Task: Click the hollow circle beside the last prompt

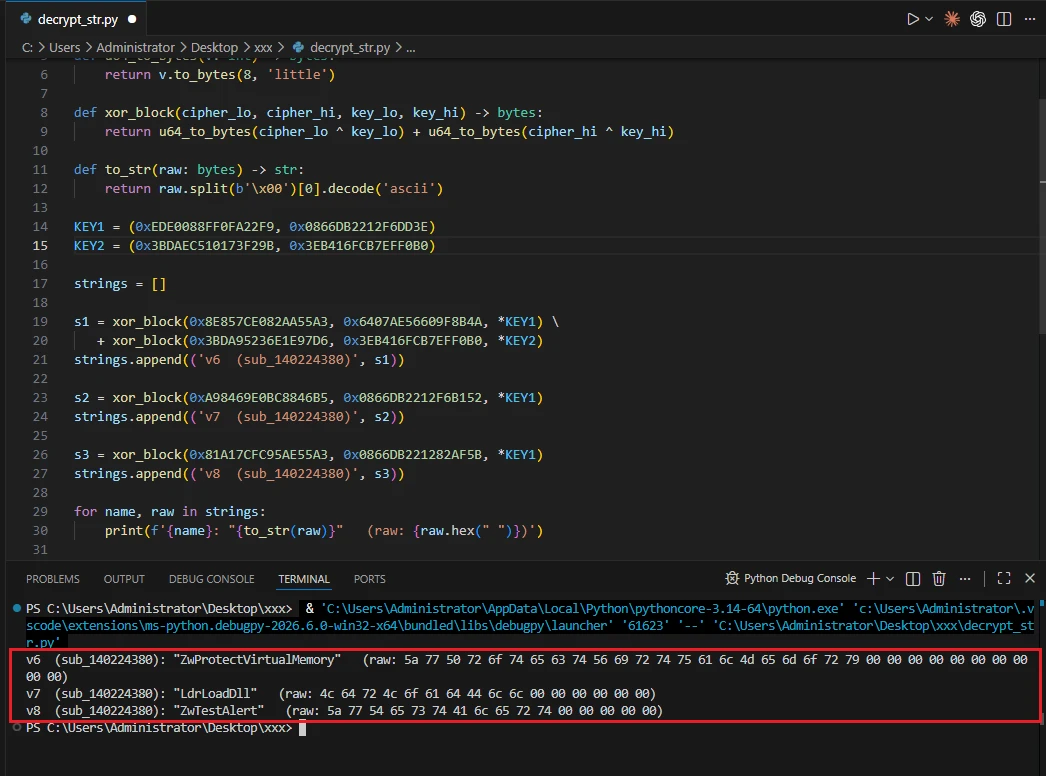Action: point(17,727)
